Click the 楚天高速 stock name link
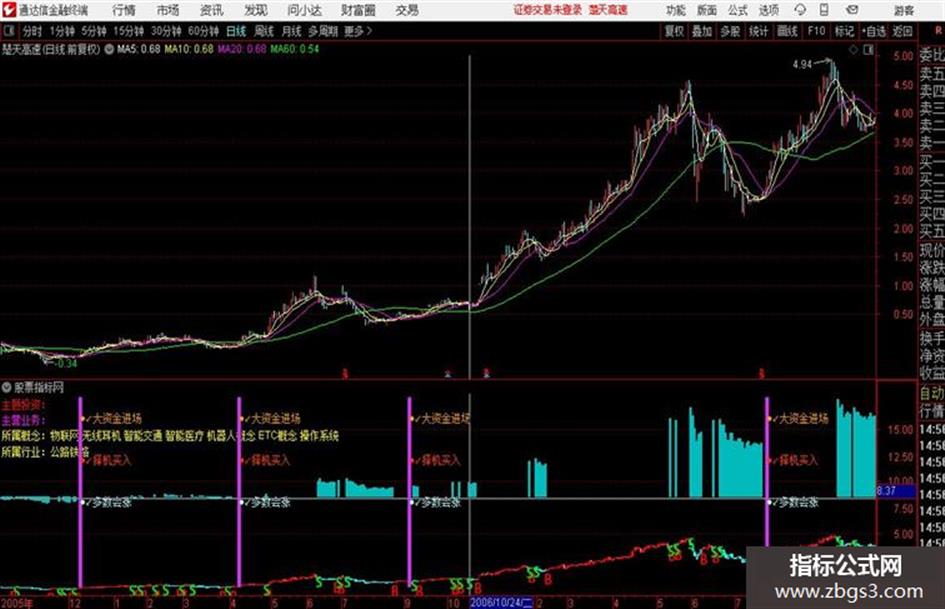Viewport: 945px width, 609px height. tap(608, 10)
